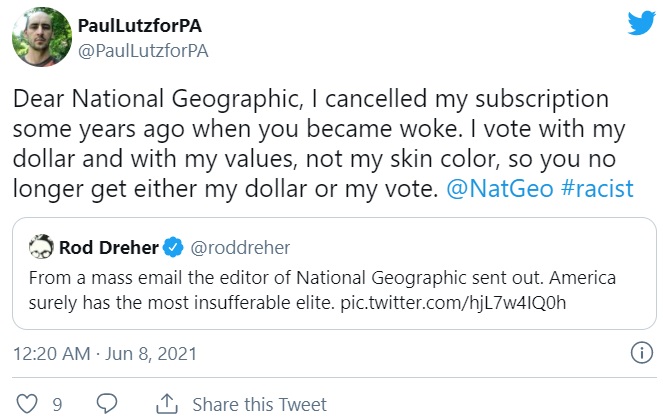The width and height of the screenshot is (663, 420).
Task: Click the like count 9
Action: pyautogui.click(x=58, y=404)
